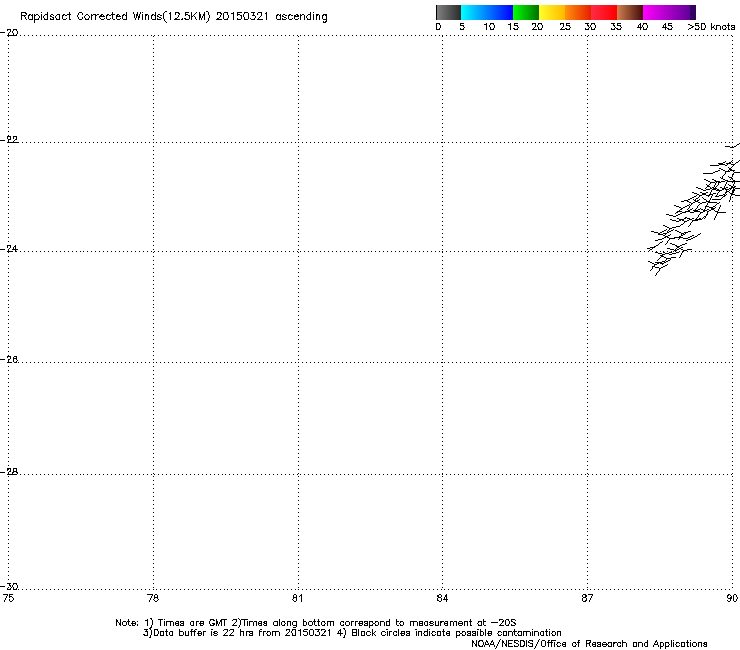Click the '40' knots legend tick label
This screenshot has height=650, width=740.
642,27
